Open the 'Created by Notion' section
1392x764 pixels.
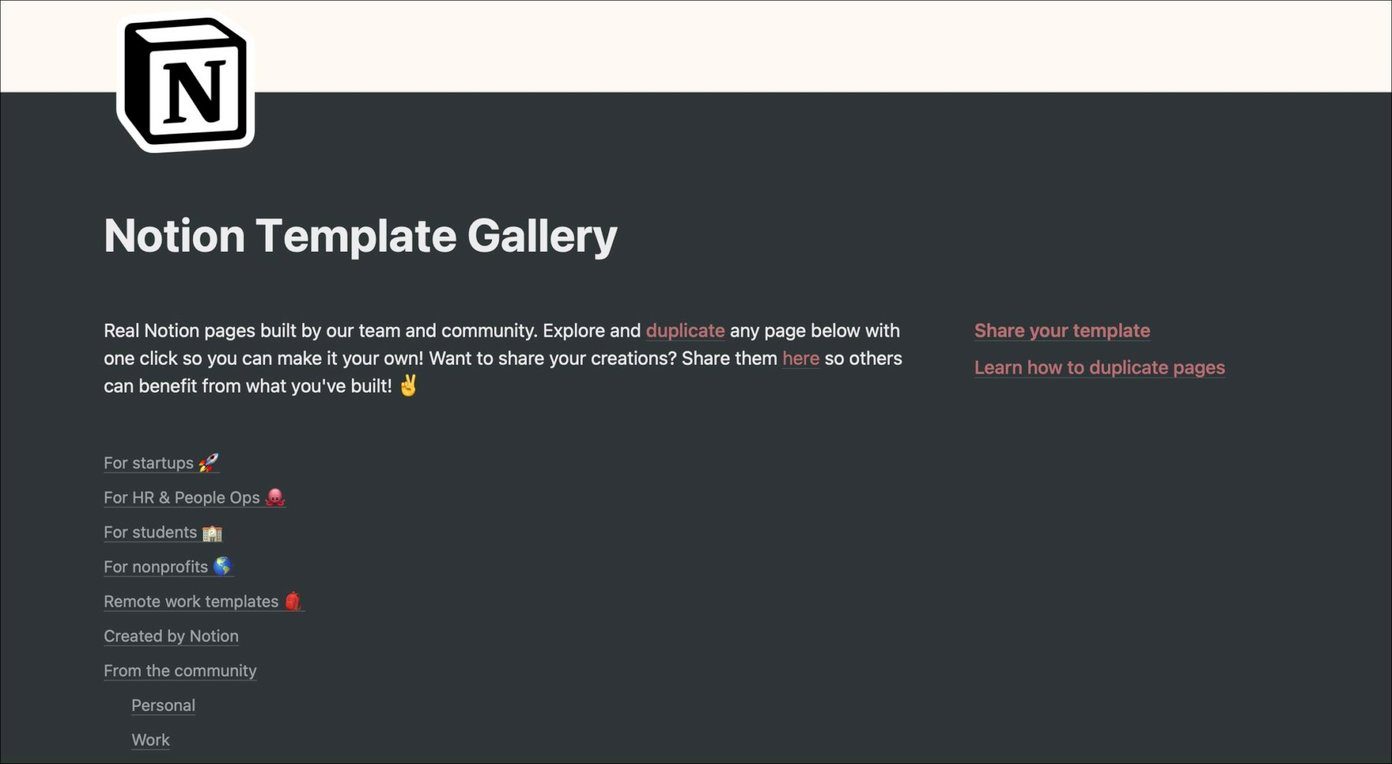coord(171,637)
